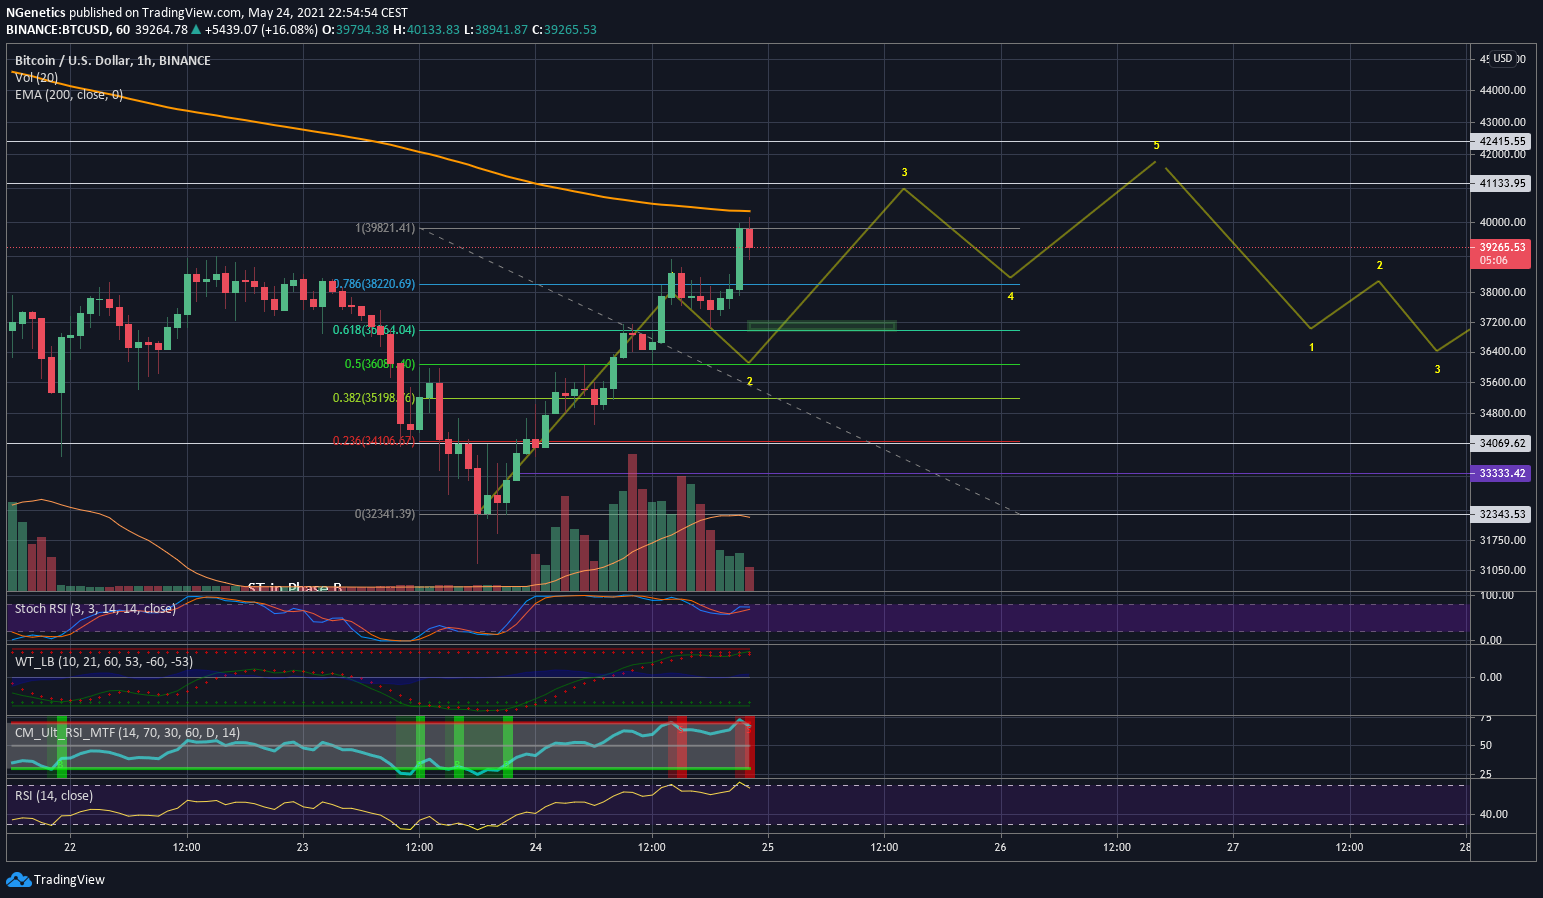Click date label 23 on time axis
The image size is (1543, 898).
pos(303,847)
